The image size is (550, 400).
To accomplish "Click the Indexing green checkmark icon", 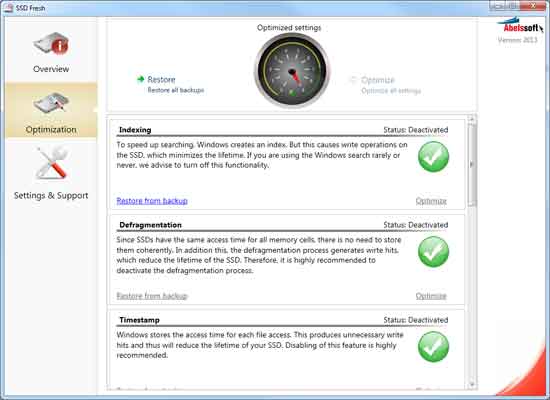I will pyautogui.click(x=433, y=156).
